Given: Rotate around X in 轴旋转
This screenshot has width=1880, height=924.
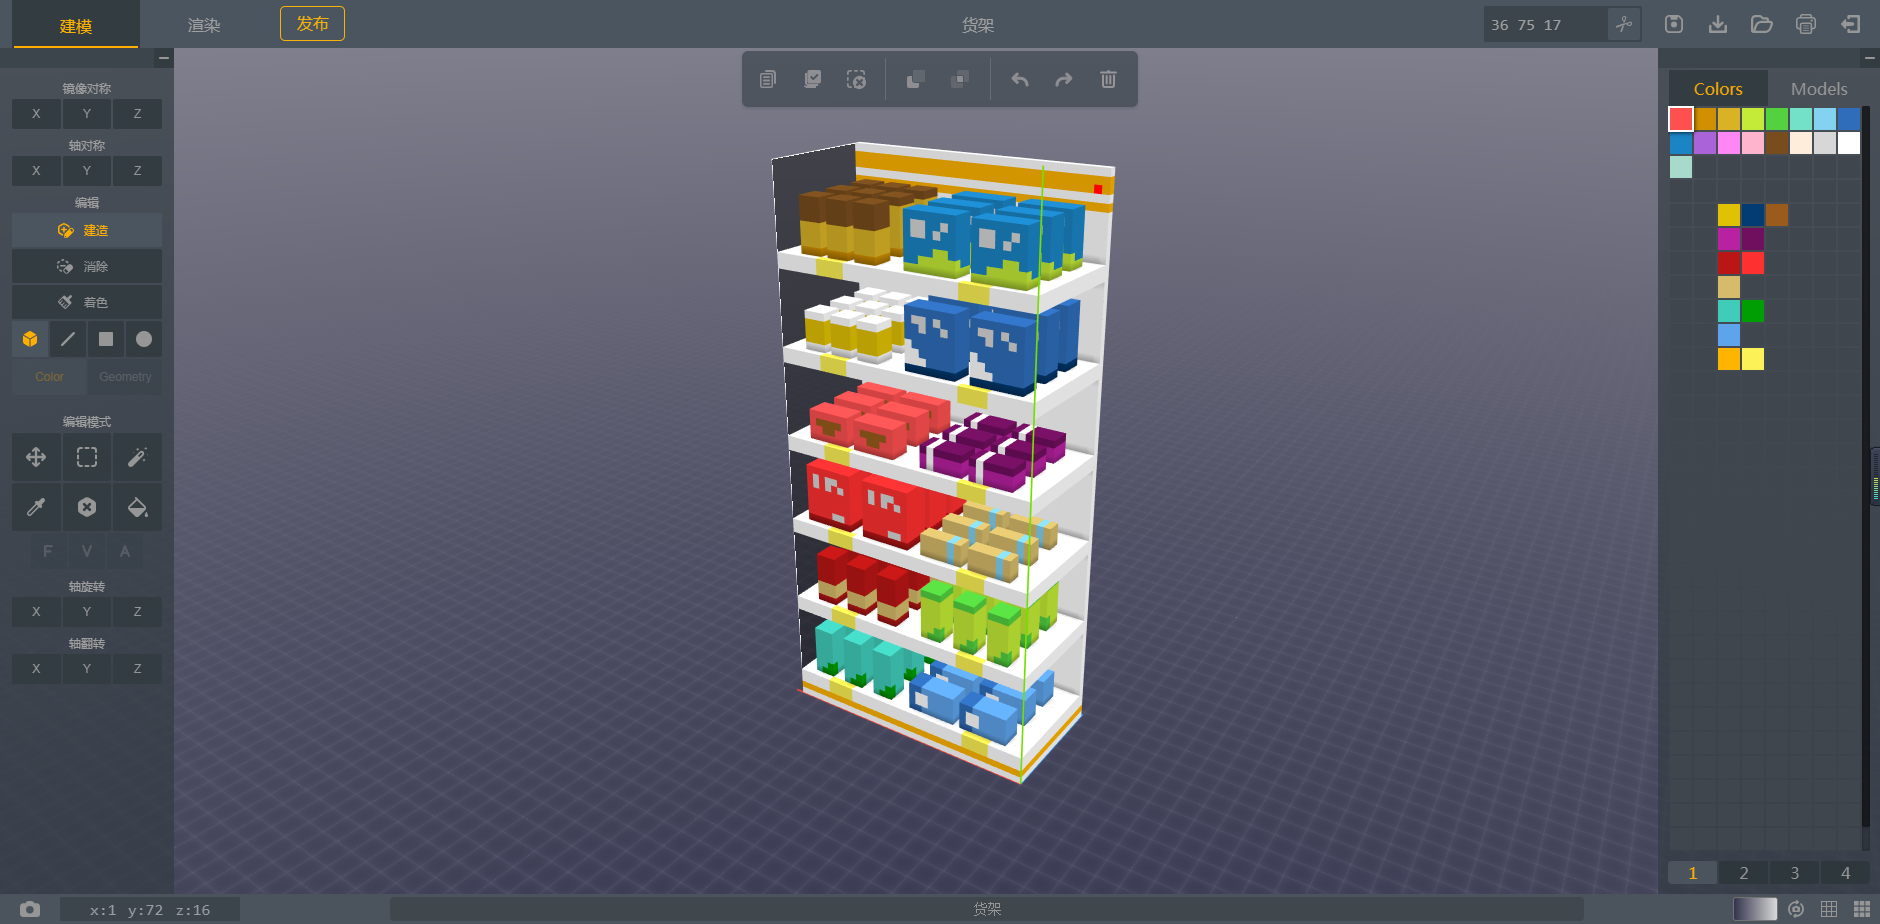Looking at the screenshot, I should 36,612.
